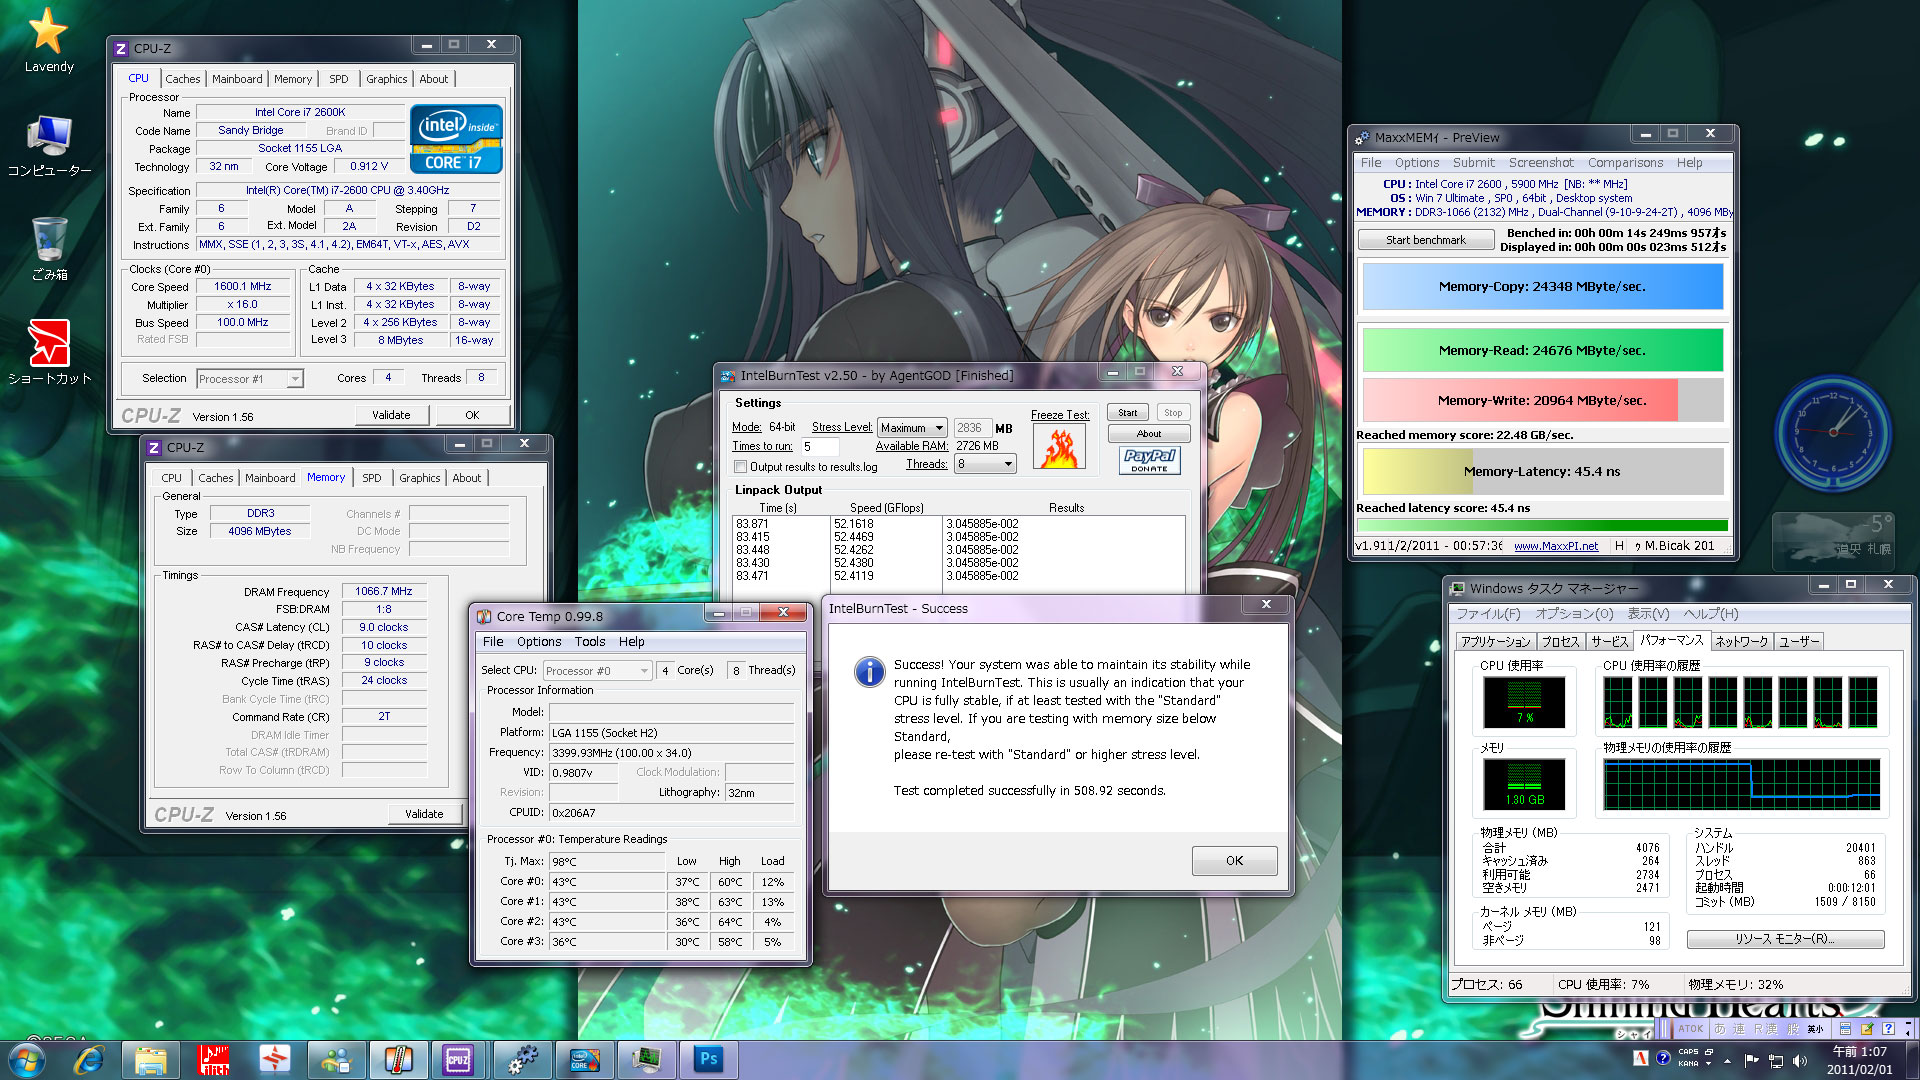Switch to Core Temp thermometer taskbar icon
This screenshot has height=1080, width=1920.
(398, 1060)
